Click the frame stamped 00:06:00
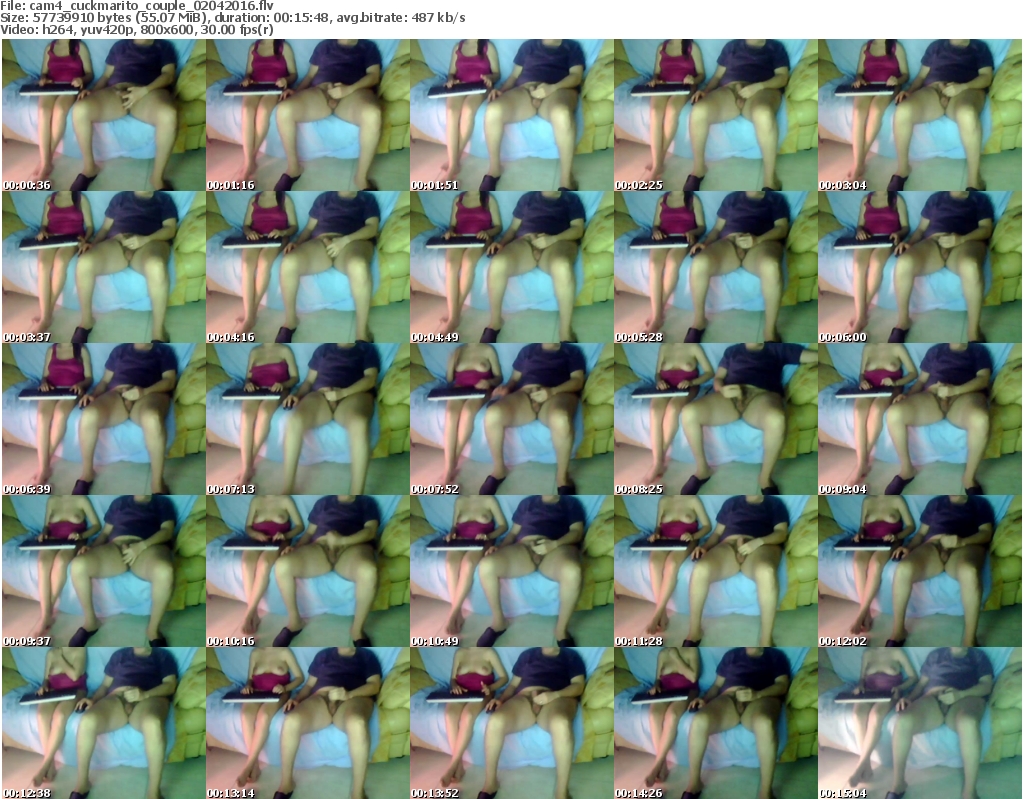1024x799 pixels. 919,267
